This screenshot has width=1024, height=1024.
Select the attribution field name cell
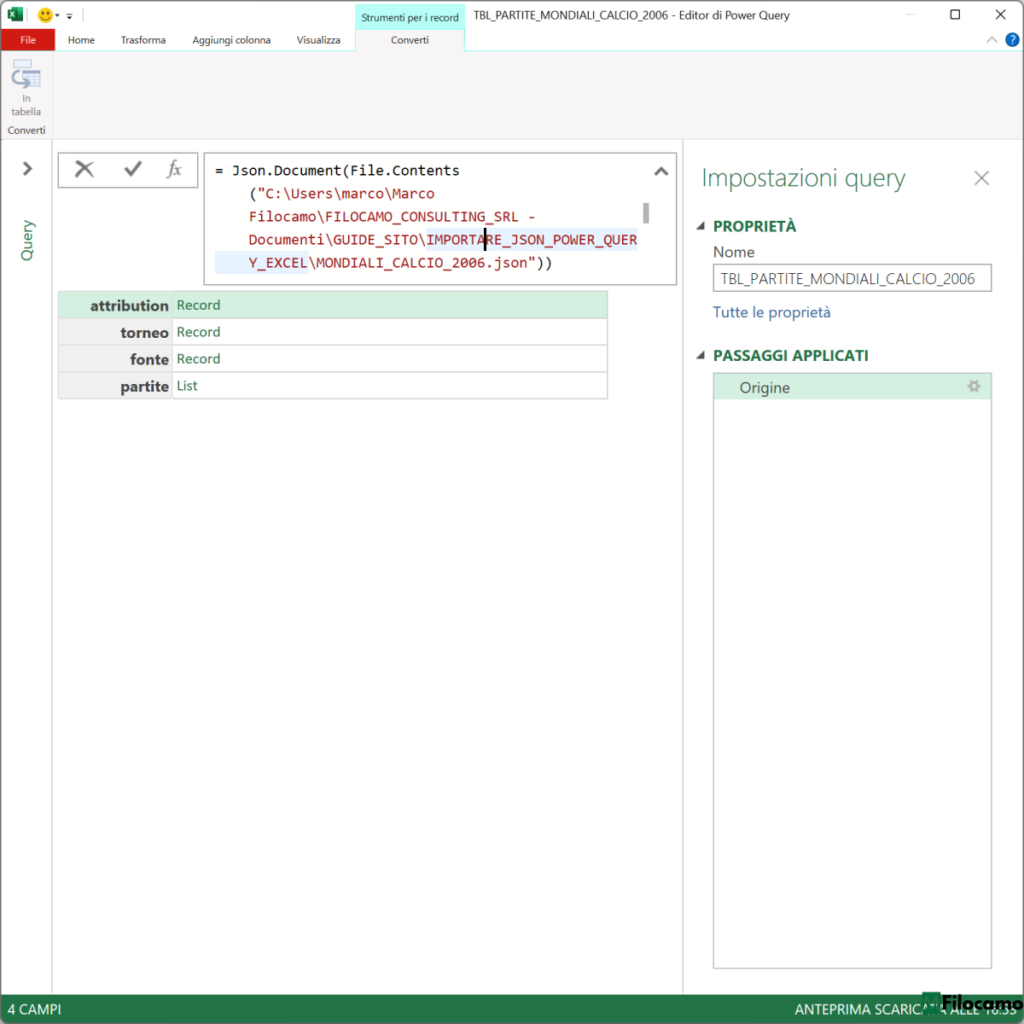(116, 305)
